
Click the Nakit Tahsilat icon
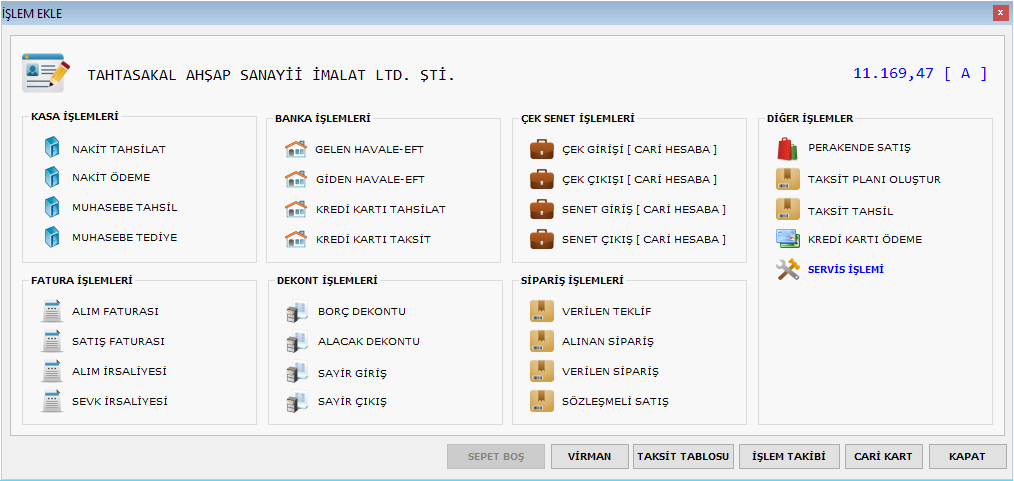(52, 149)
